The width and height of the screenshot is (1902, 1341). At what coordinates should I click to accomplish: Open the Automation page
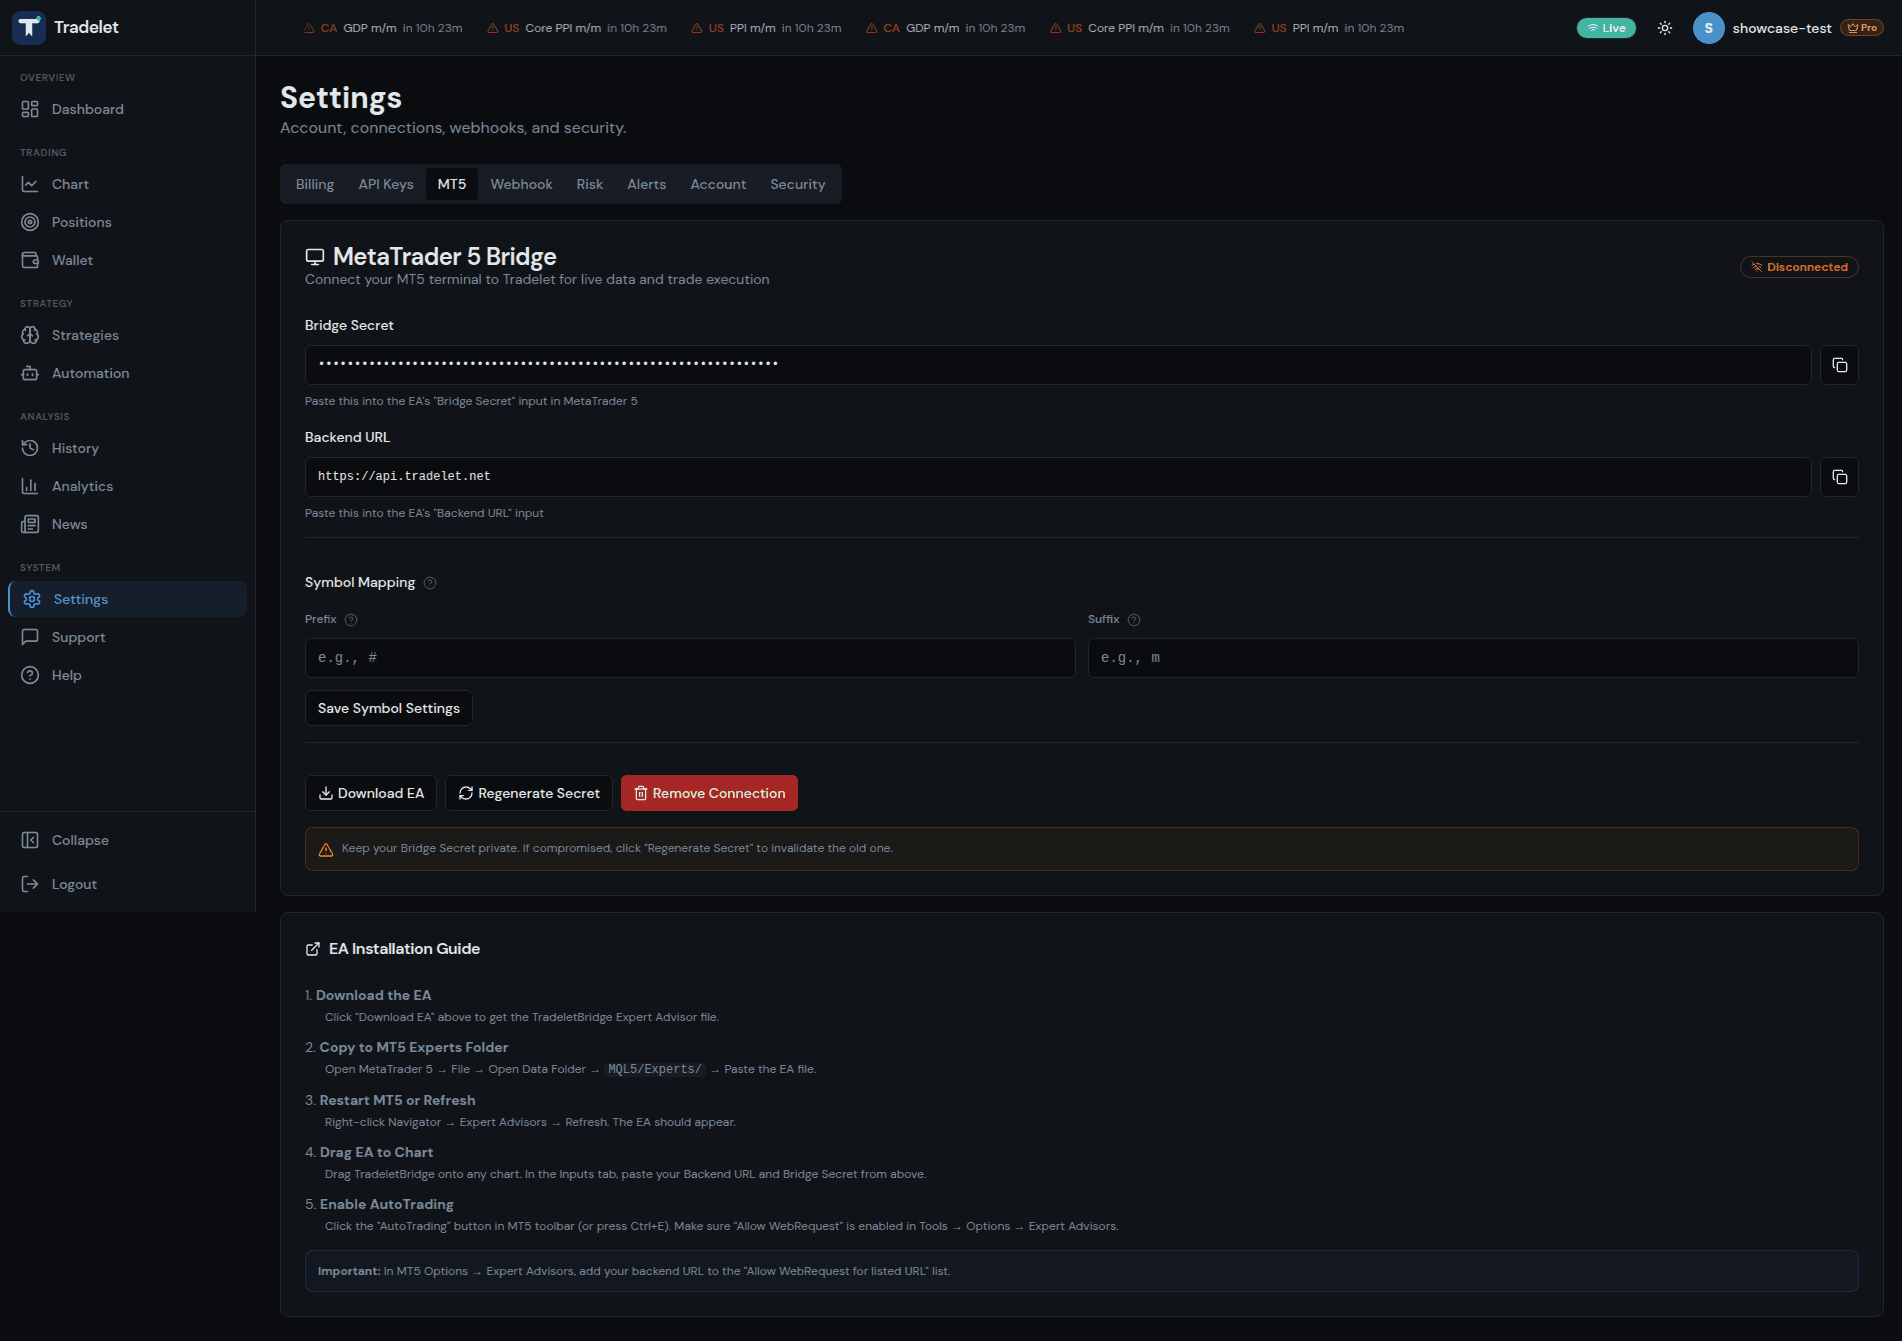(x=90, y=373)
